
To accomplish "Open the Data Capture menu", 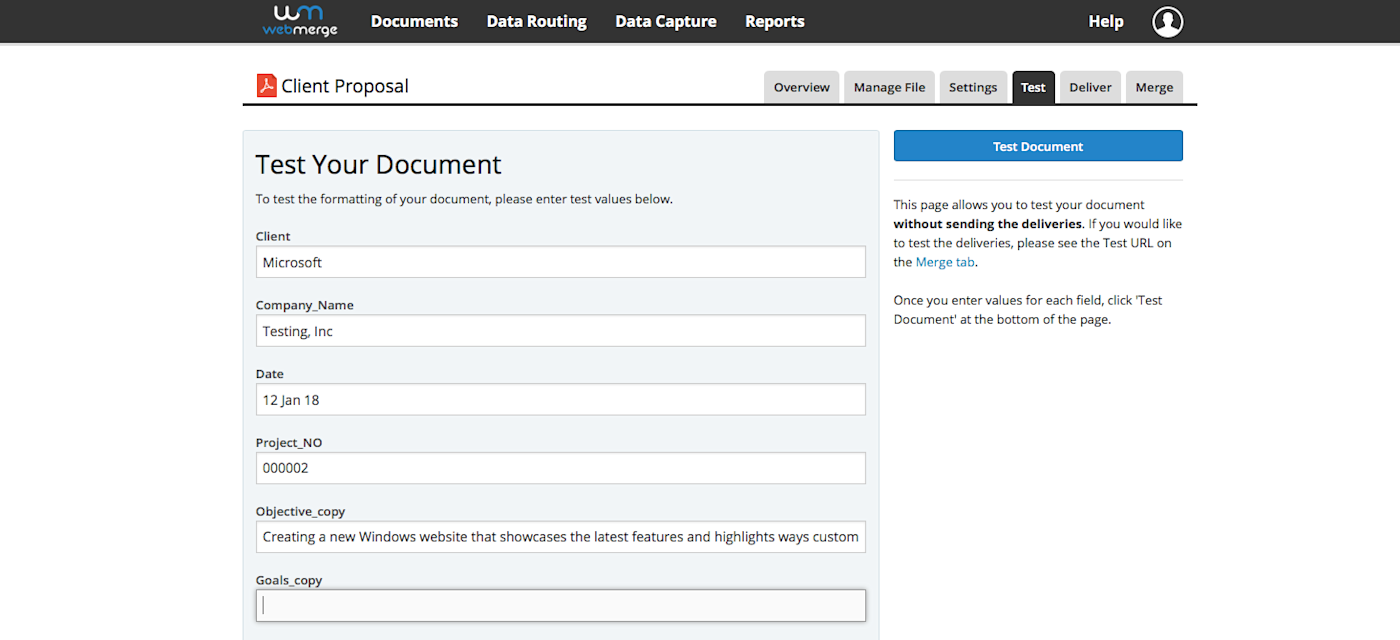I will coord(666,21).
